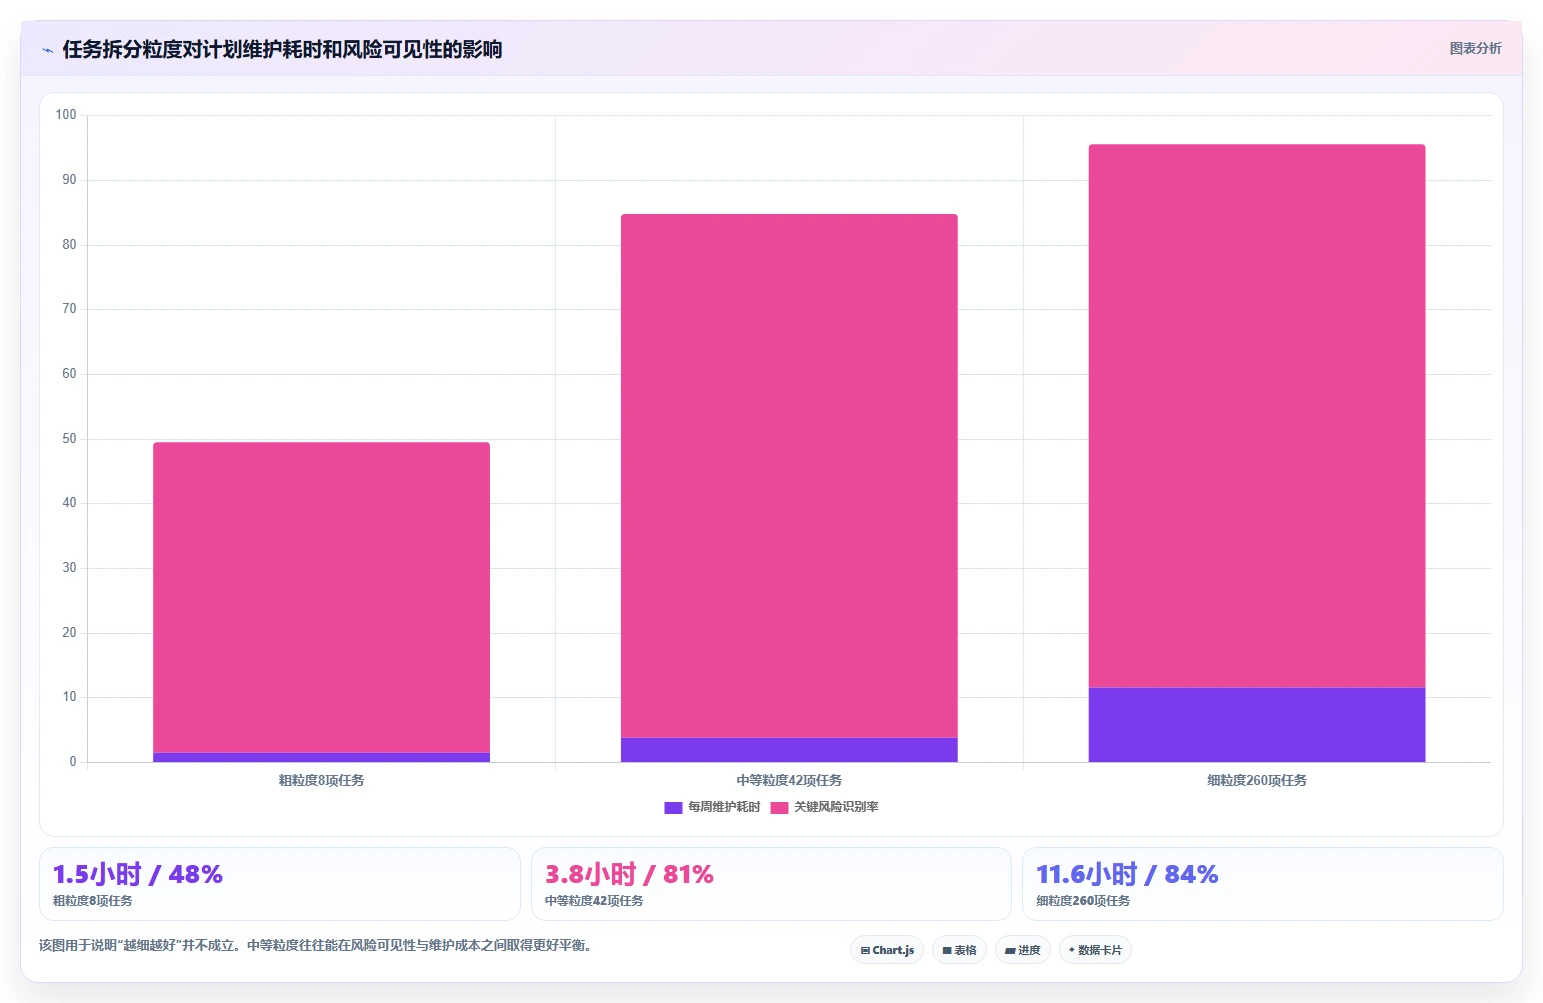Viewport: 1543px width, 1003px height.
Task: Click the chart title 任务拆分粒度对计划维护耗时和风险可见性的影响
Action: pos(282,49)
